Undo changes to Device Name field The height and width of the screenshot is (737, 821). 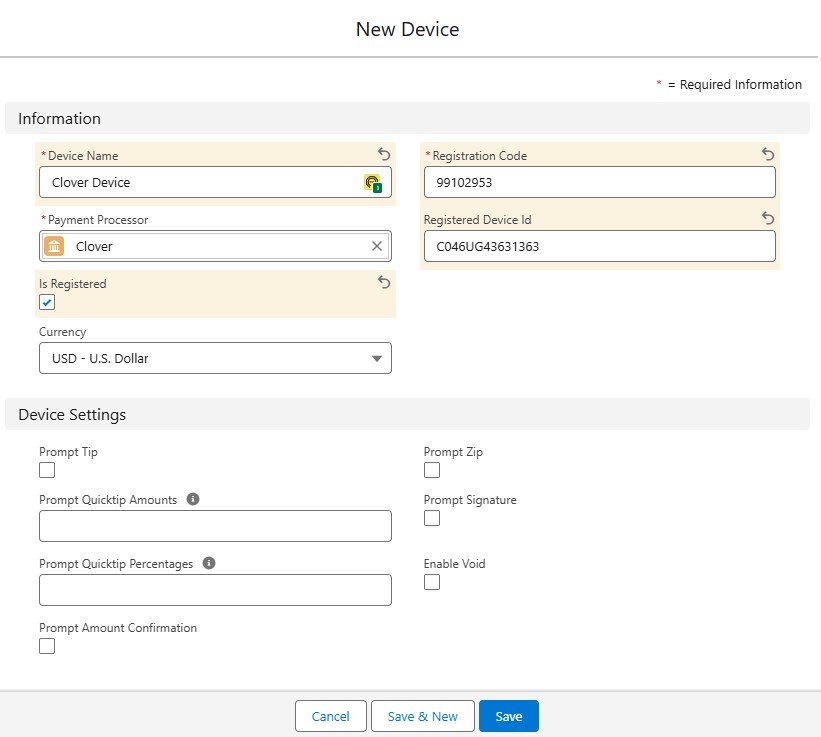click(384, 154)
